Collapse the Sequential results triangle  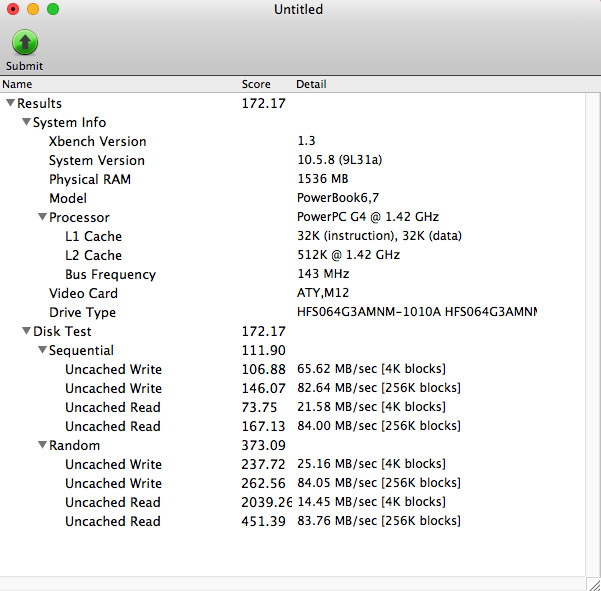pyautogui.click(x=42, y=350)
